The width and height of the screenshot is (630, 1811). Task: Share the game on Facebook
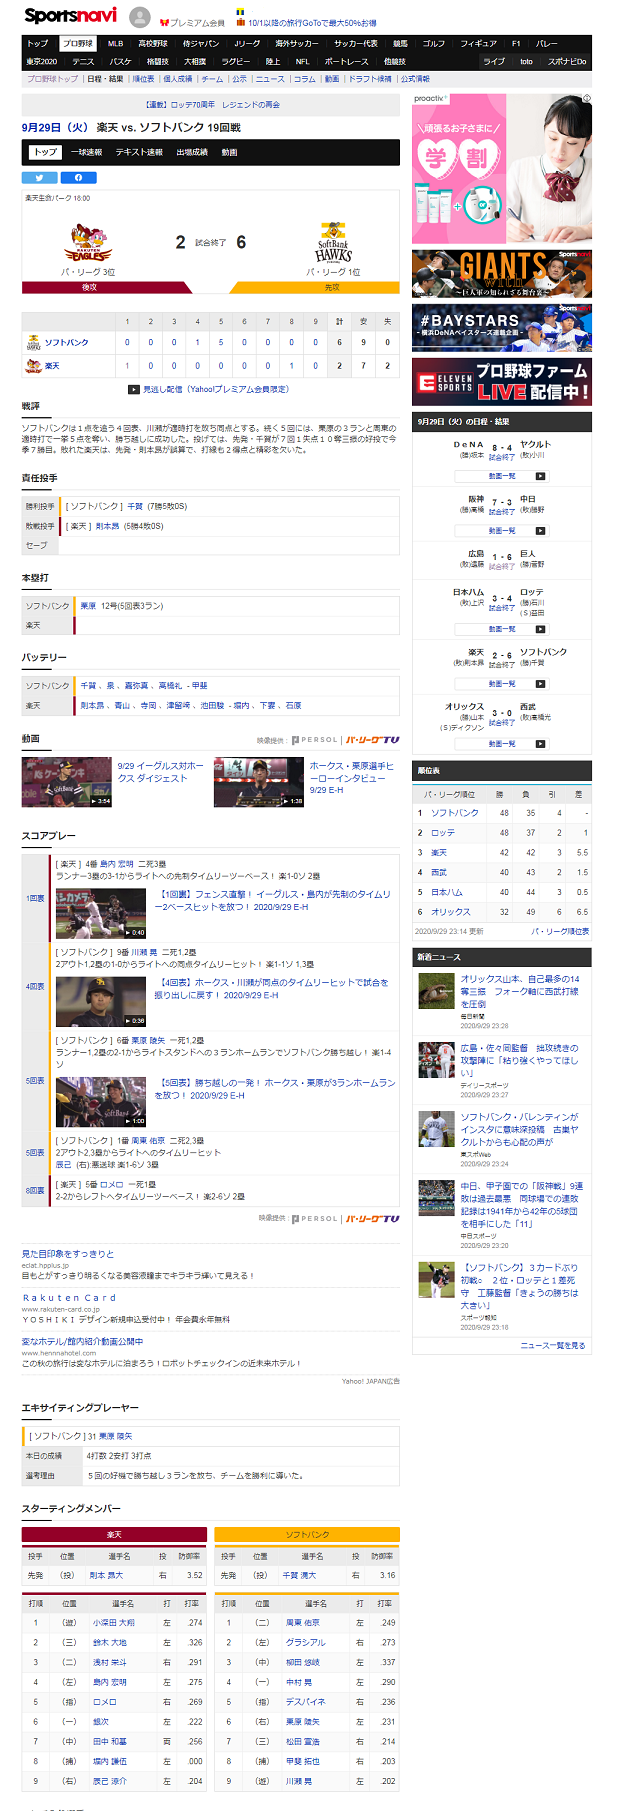click(x=79, y=177)
